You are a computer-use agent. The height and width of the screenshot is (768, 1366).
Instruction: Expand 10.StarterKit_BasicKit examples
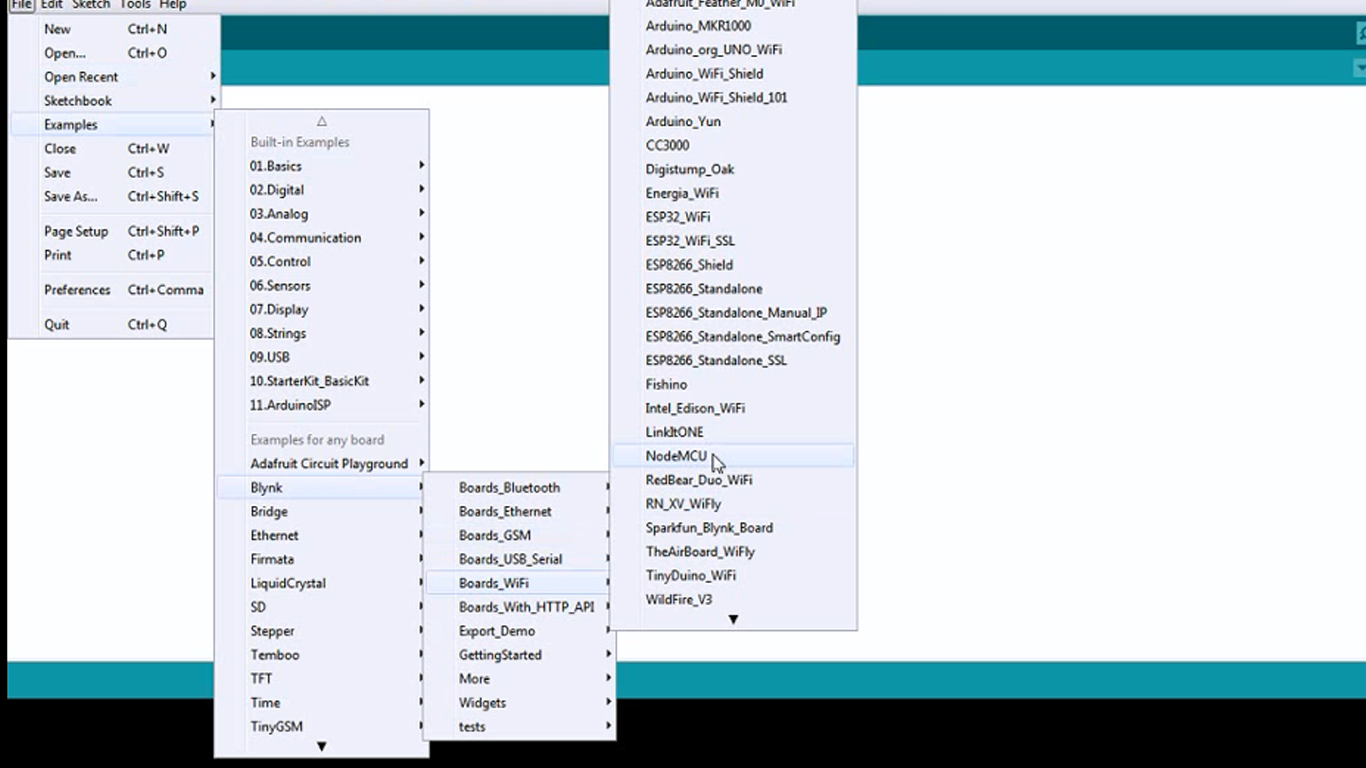[322, 381]
